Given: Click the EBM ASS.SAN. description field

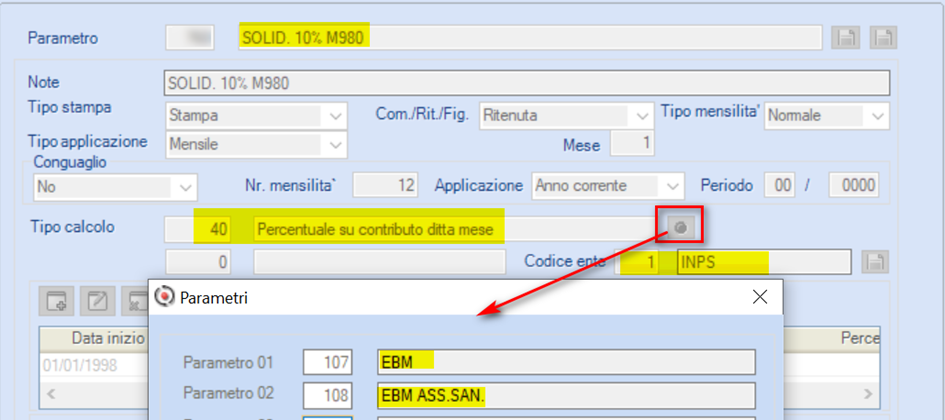Looking at the screenshot, I should pos(567,395).
